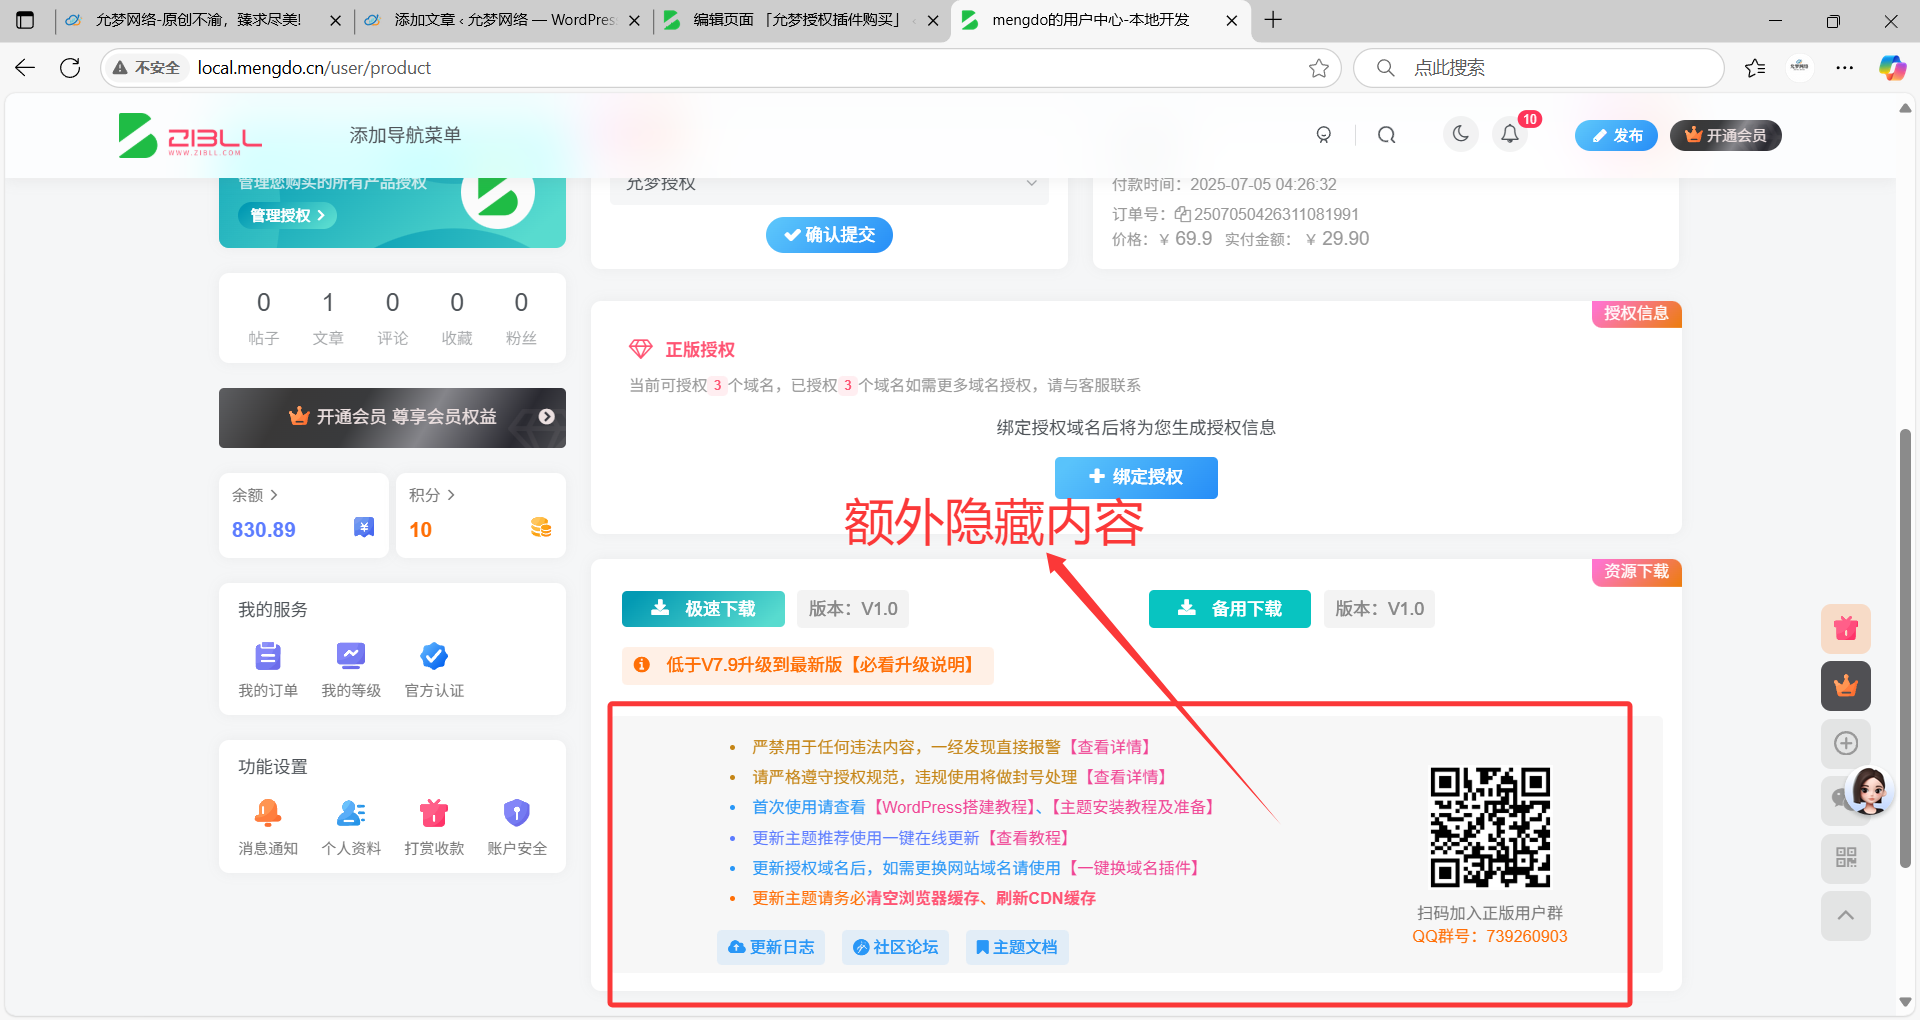
Task: Open the 开通会员 尊享会员权益 banner
Action: point(392,417)
